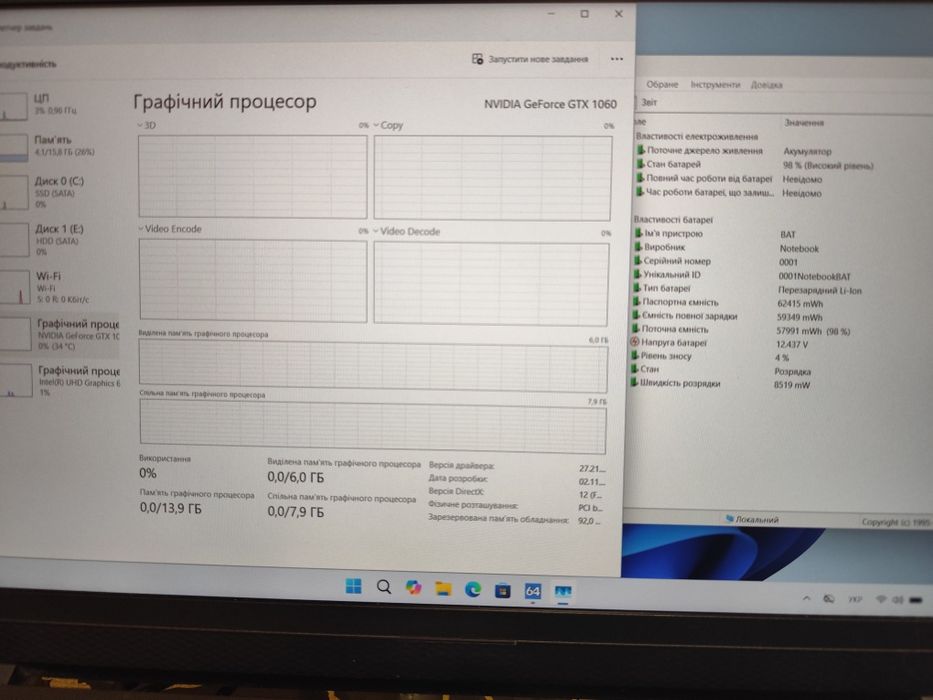Screen dimensions: 933x700
Task: Click the Звіт button in AIDA64 toolbar
Action: [649, 102]
